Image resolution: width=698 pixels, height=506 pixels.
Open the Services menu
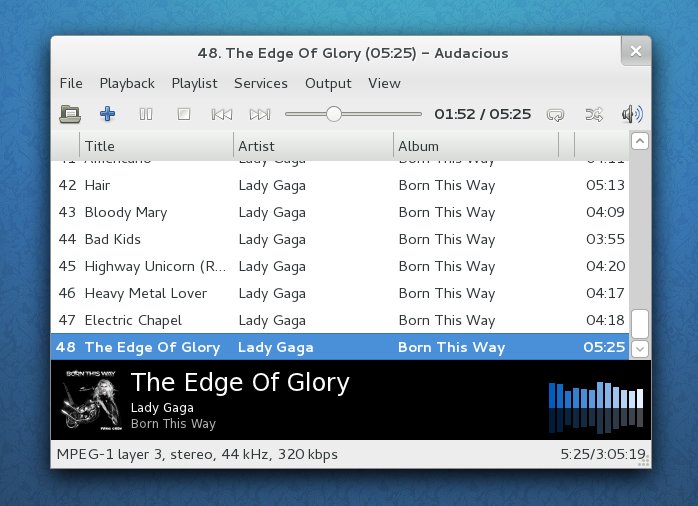click(261, 83)
